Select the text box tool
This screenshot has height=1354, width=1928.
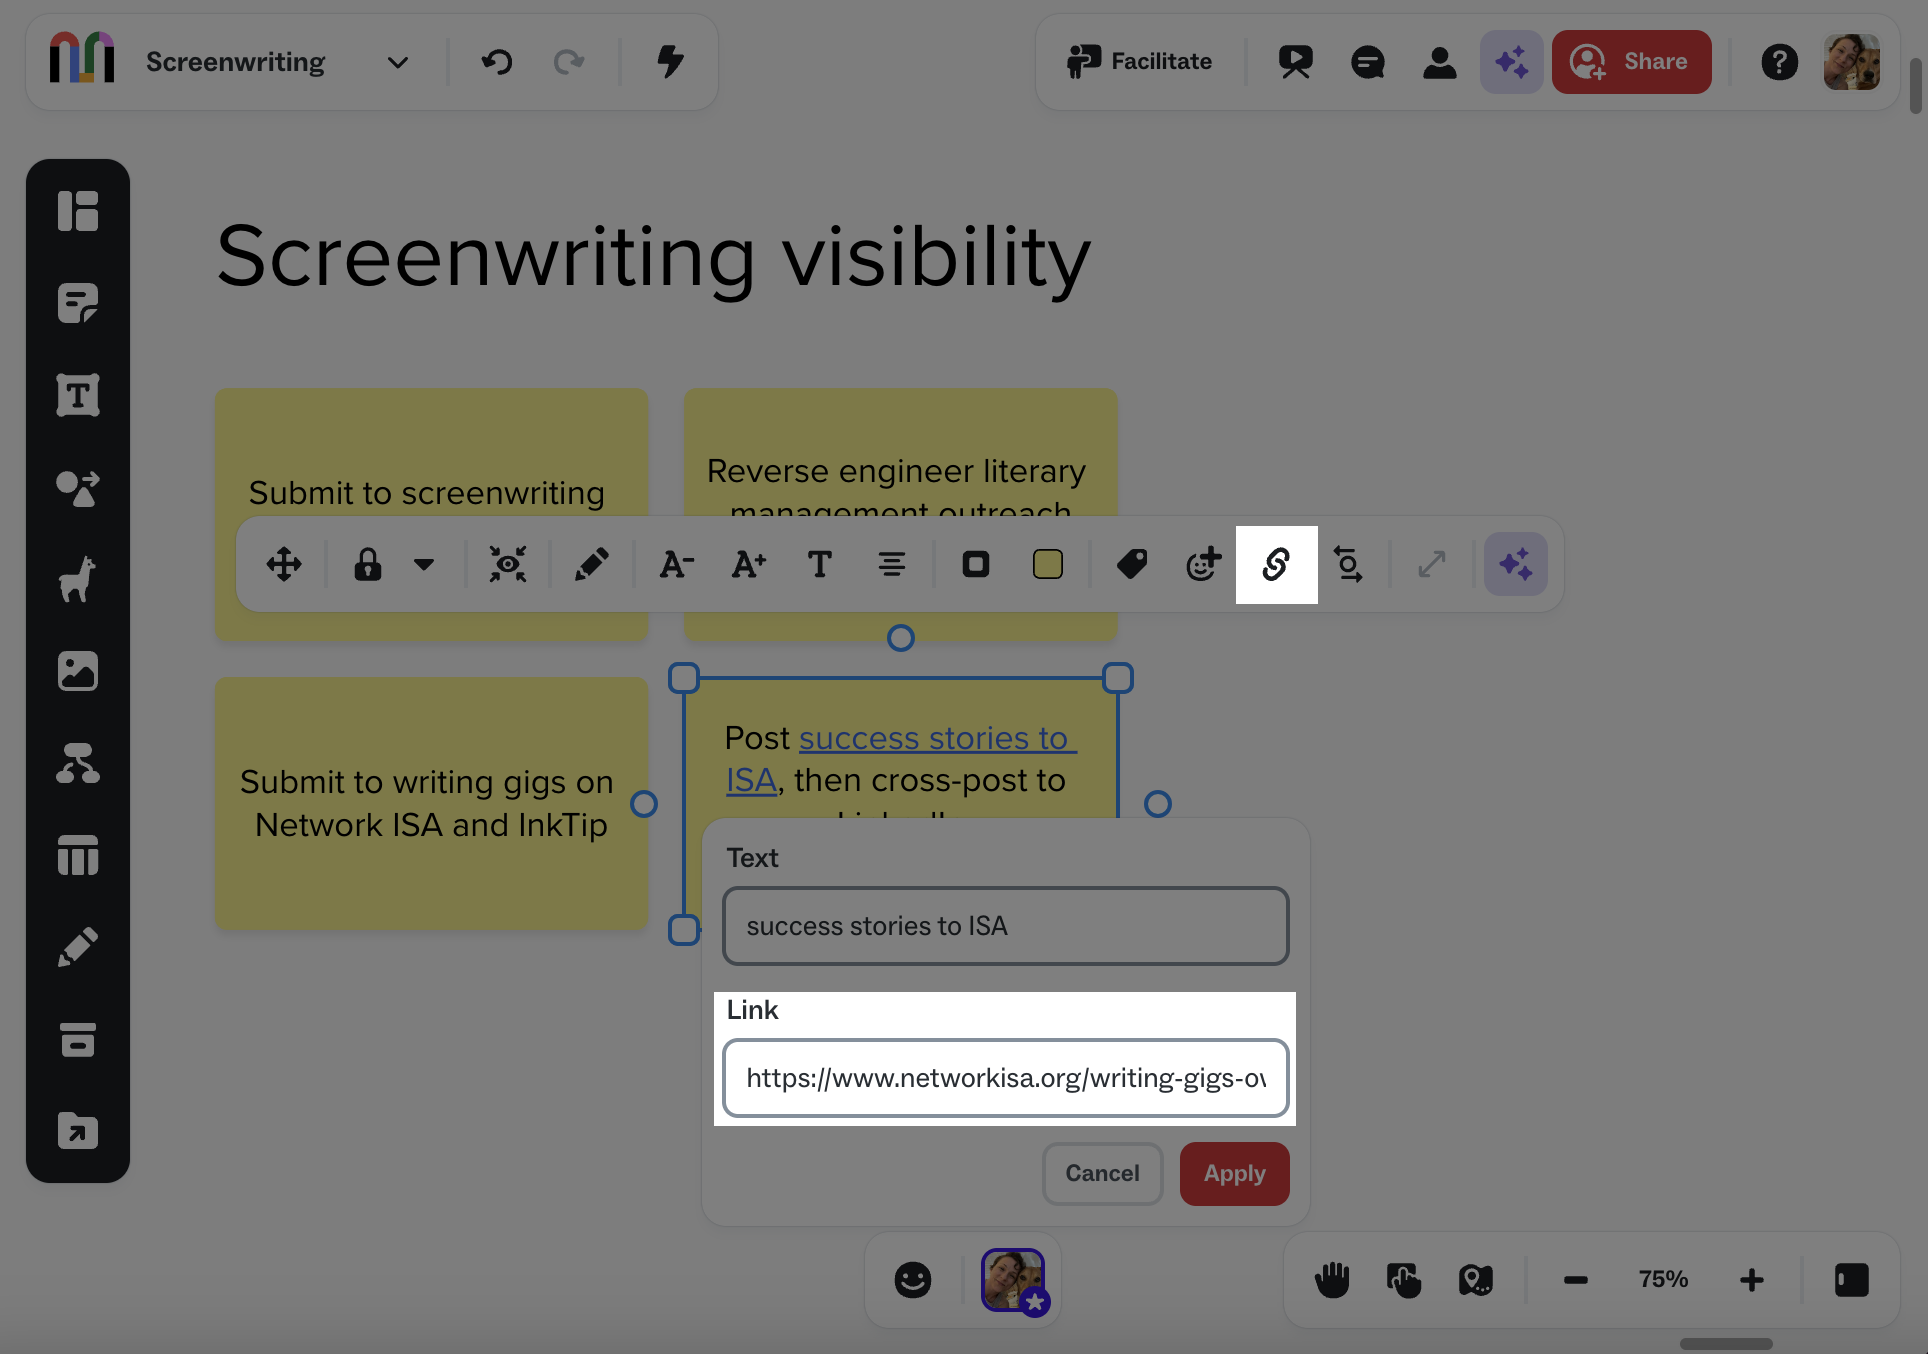point(78,395)
